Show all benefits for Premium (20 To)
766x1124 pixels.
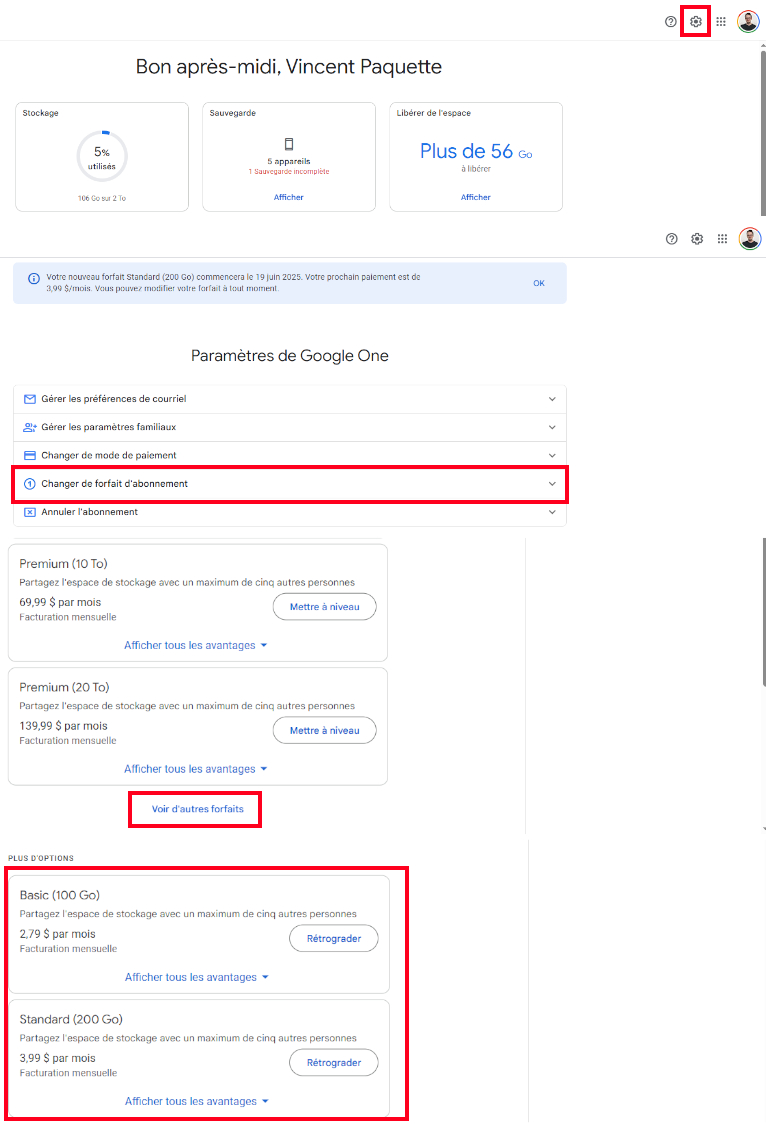(196, 769)
